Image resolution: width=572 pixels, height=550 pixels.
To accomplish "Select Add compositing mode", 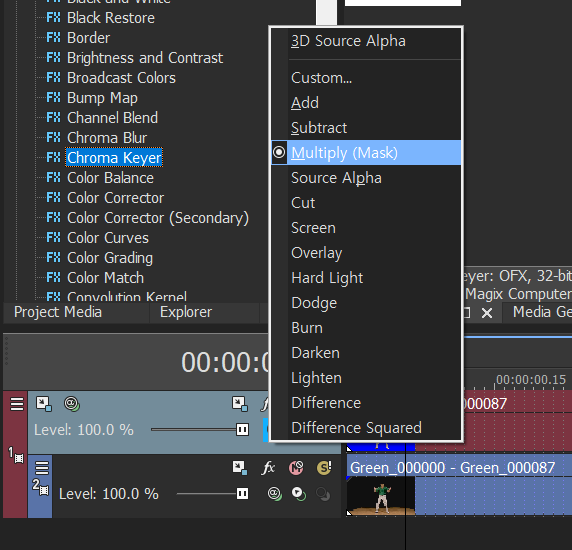I will point(366,102).
